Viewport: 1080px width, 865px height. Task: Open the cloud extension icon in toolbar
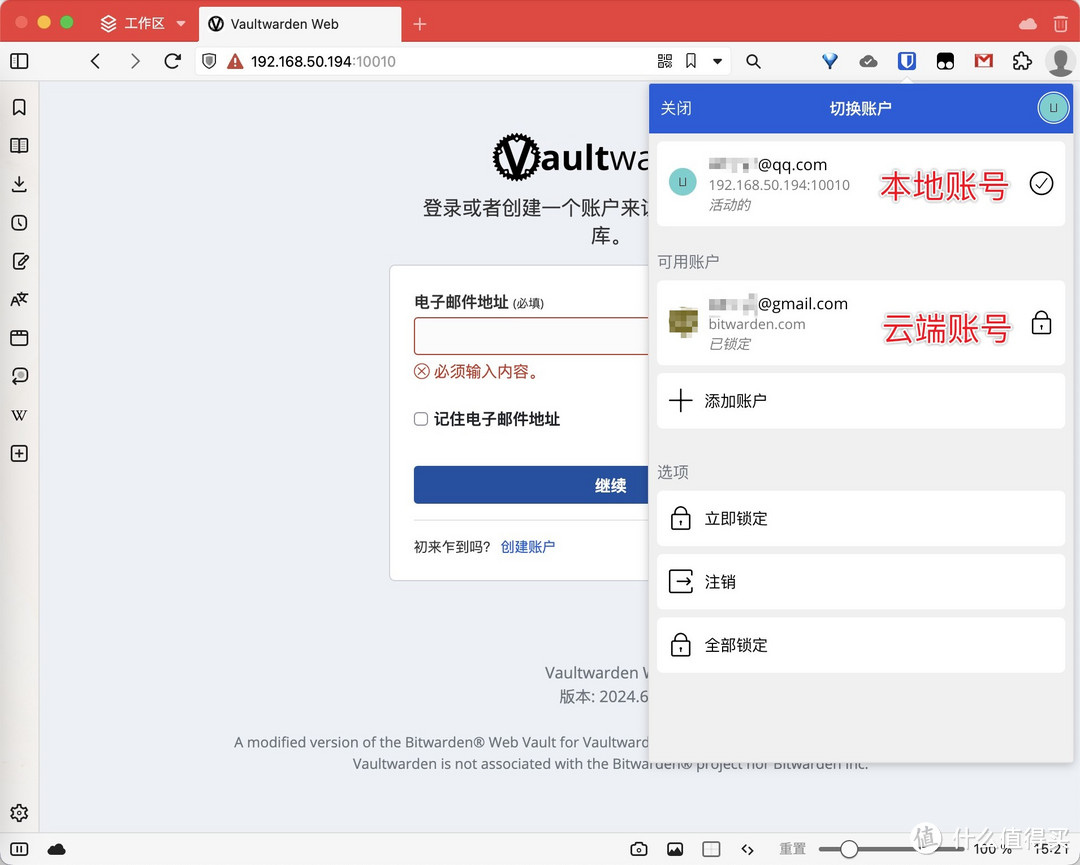click(868, 61)
